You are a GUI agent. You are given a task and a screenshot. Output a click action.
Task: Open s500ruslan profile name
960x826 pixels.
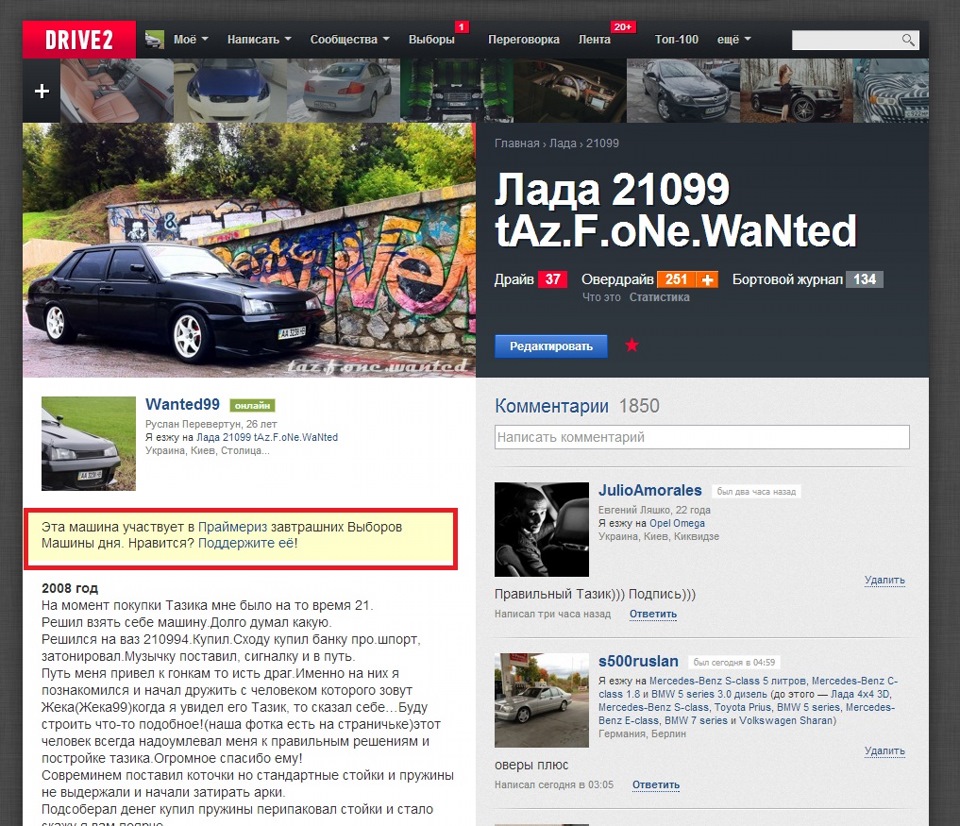(x=639, y=661)
